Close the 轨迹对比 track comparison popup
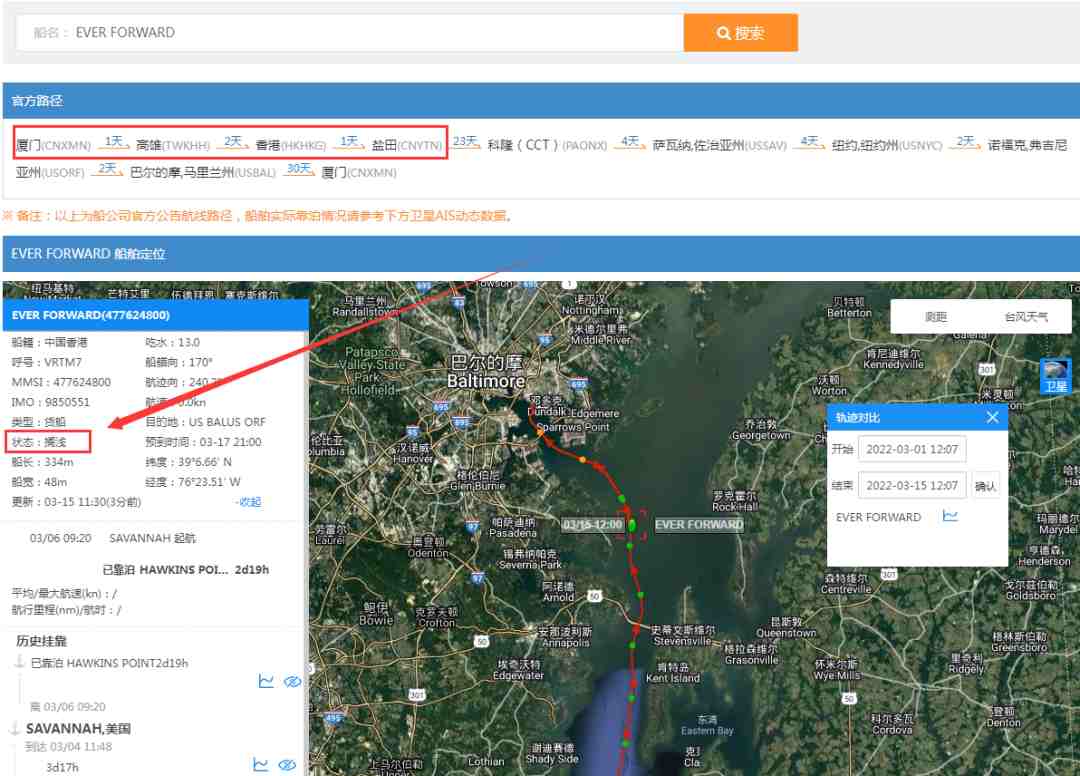 point(992,417)
